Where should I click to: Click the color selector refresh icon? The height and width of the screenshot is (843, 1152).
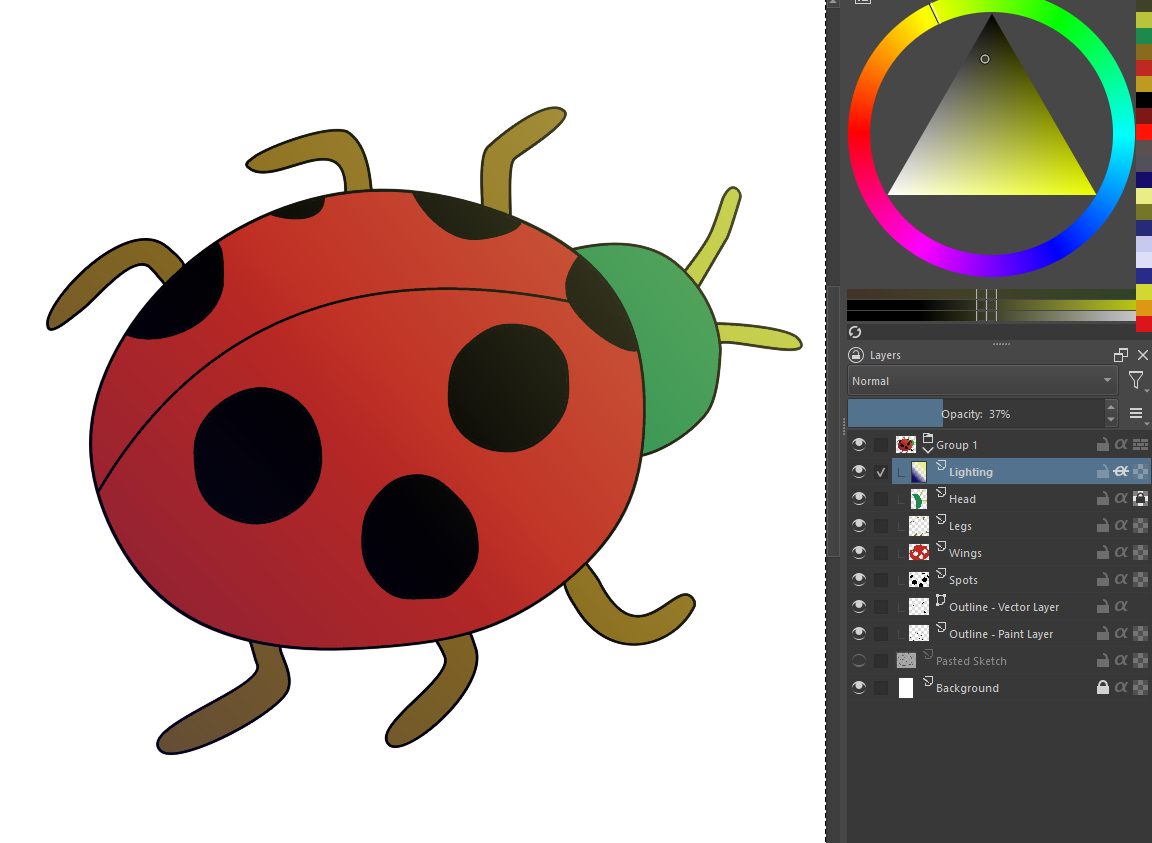point(855,332)
